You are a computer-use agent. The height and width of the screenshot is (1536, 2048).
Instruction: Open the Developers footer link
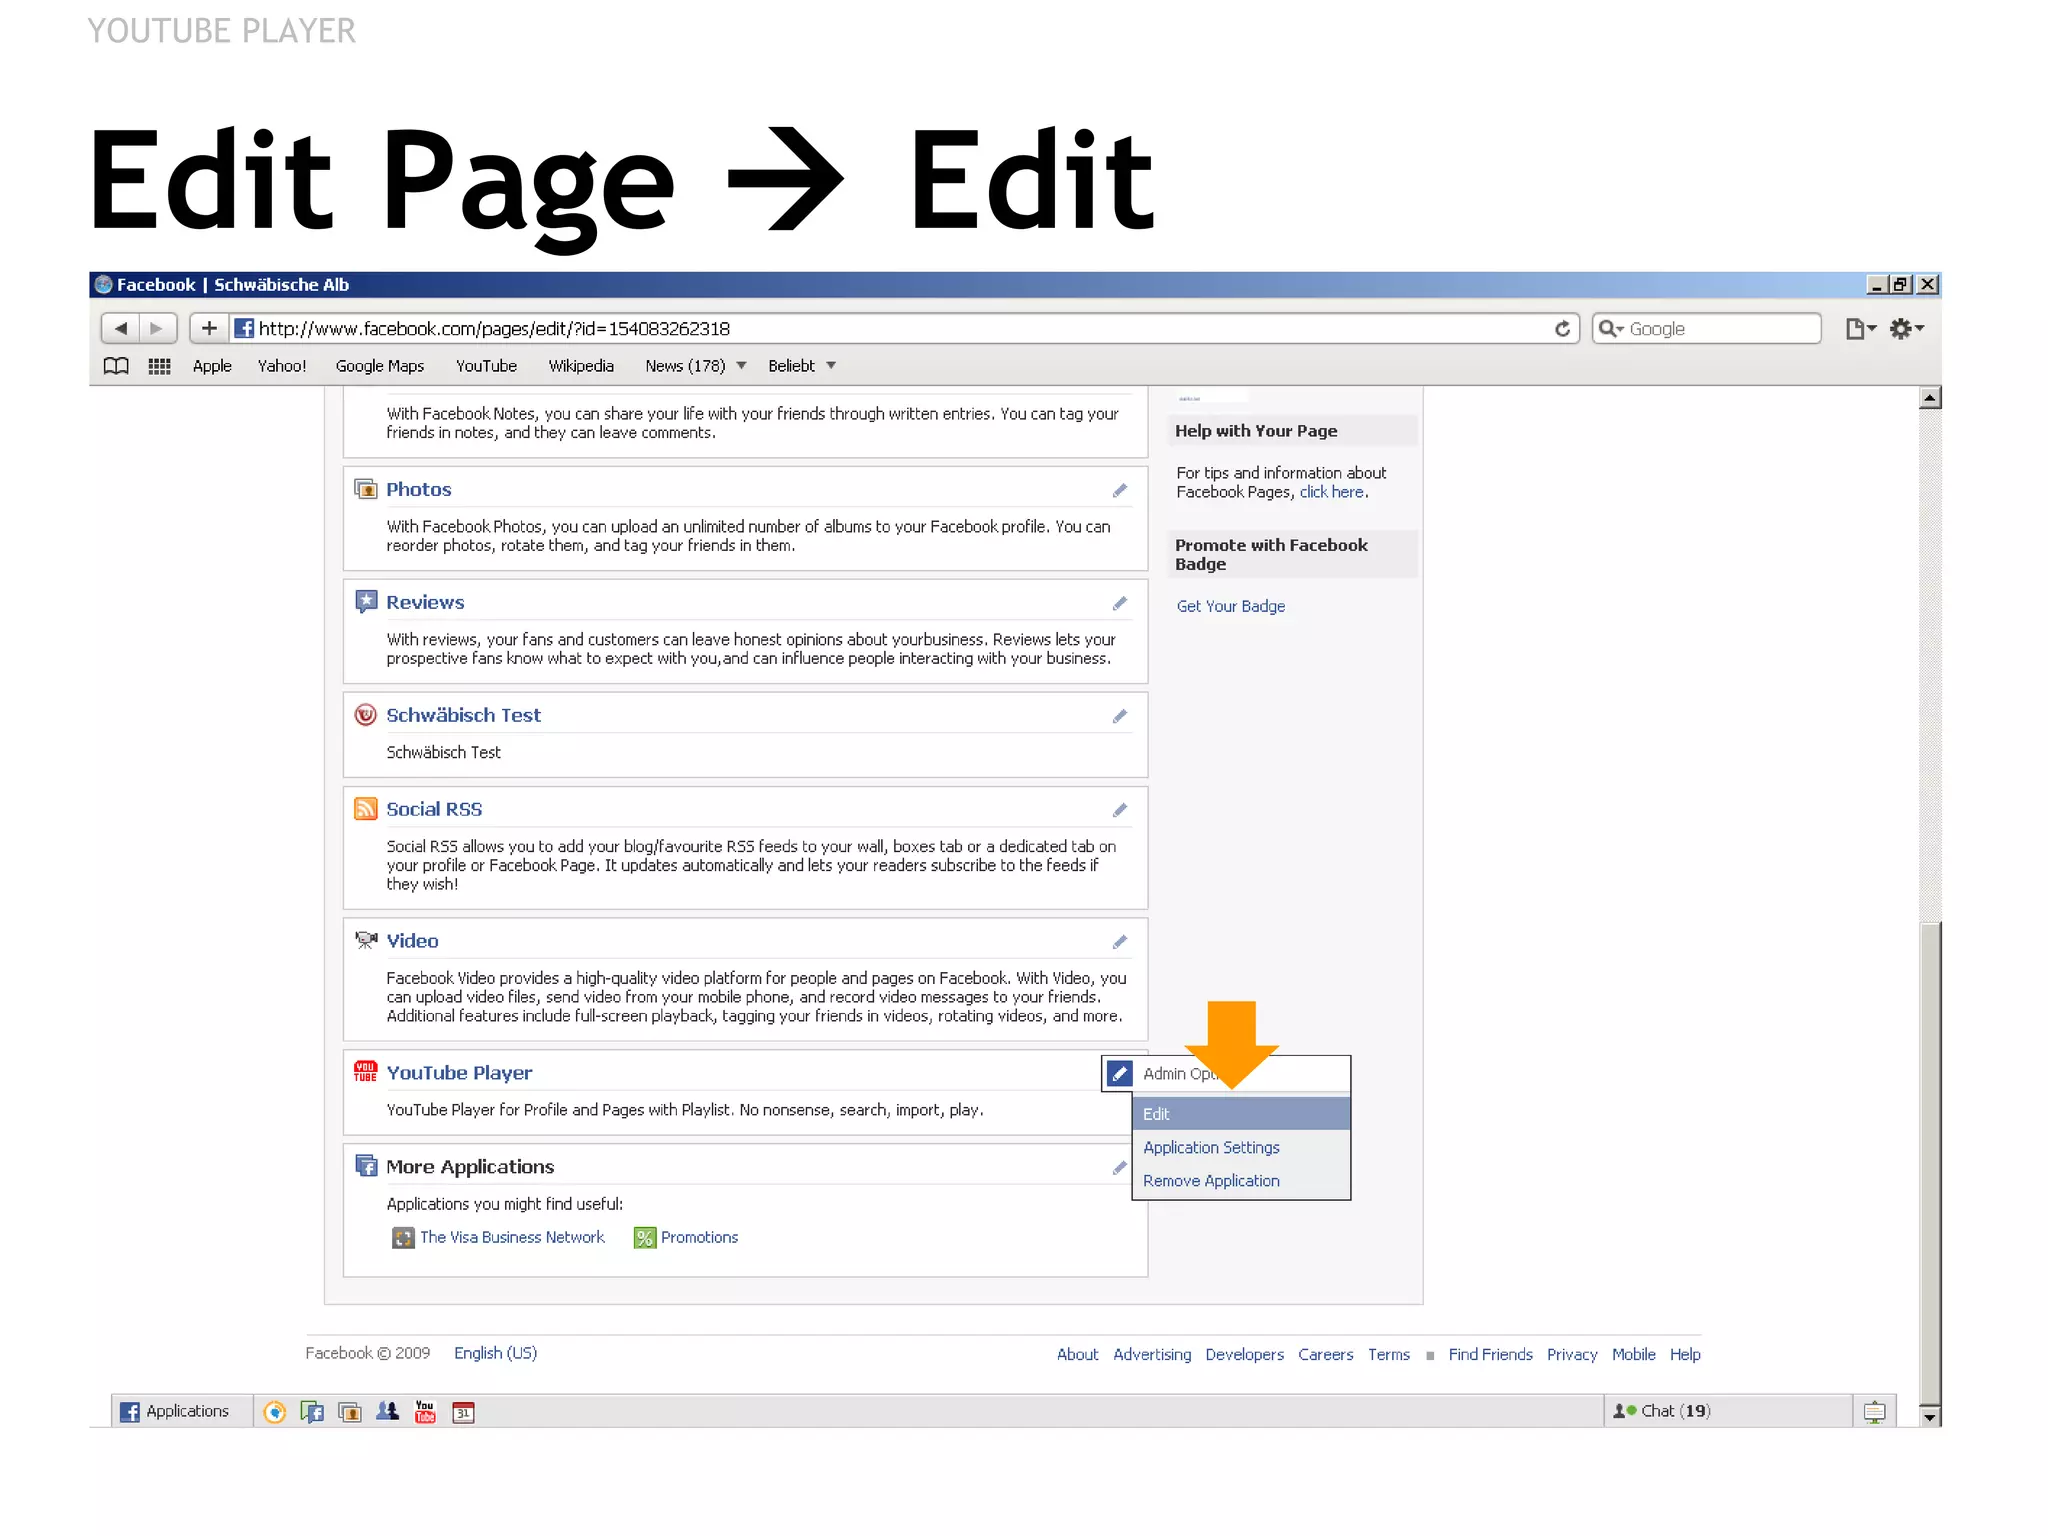tap(1244, 1355)
